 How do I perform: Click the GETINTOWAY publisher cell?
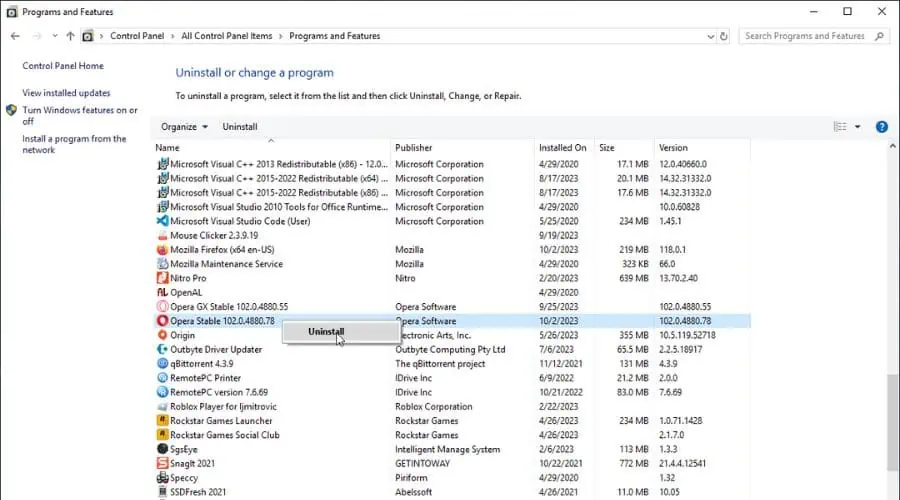(422, 463)
